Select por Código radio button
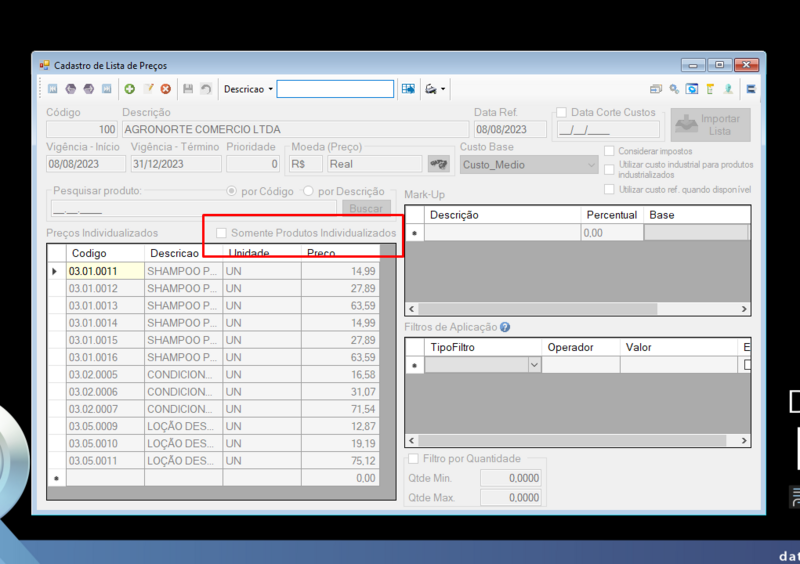800x564 pixels. 232,191
